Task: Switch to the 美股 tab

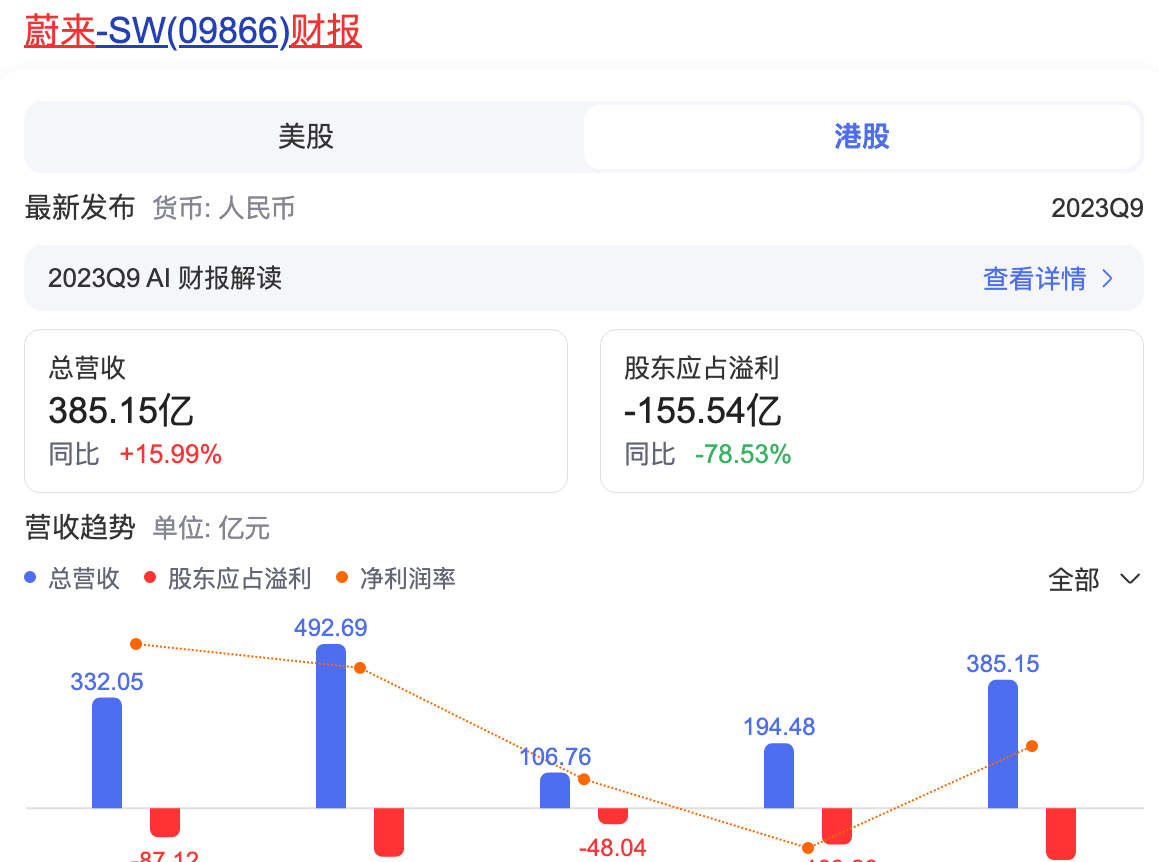Action: coord(305,137)
